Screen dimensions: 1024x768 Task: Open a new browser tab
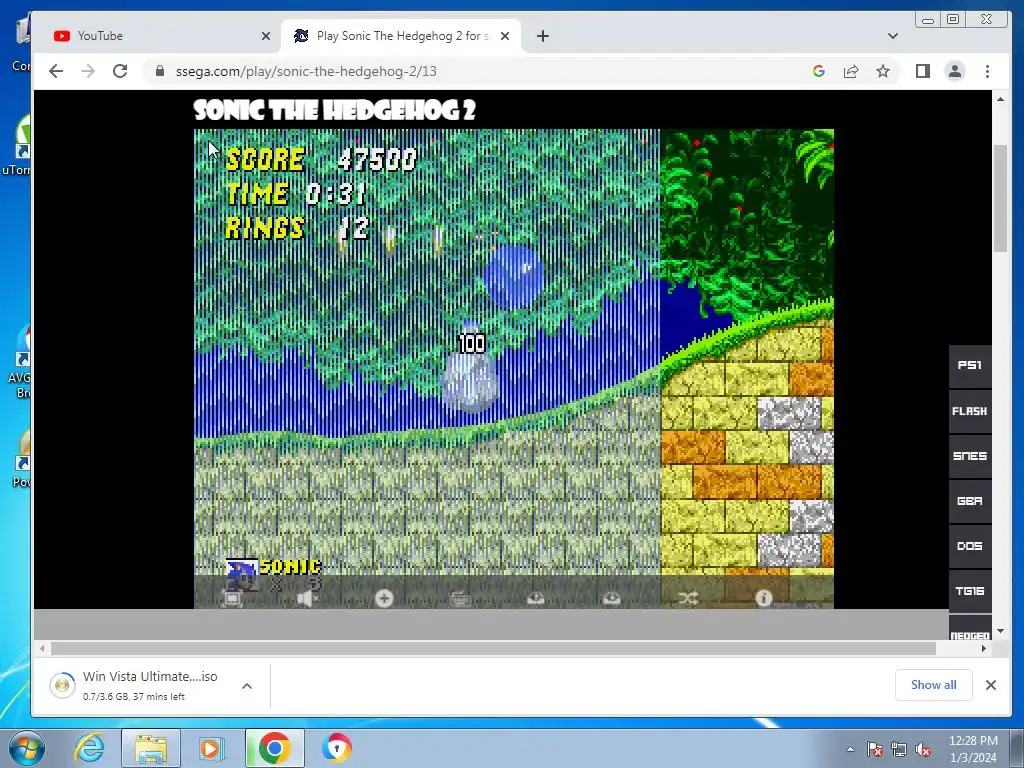pyautogui.click(x=543, y=36)
